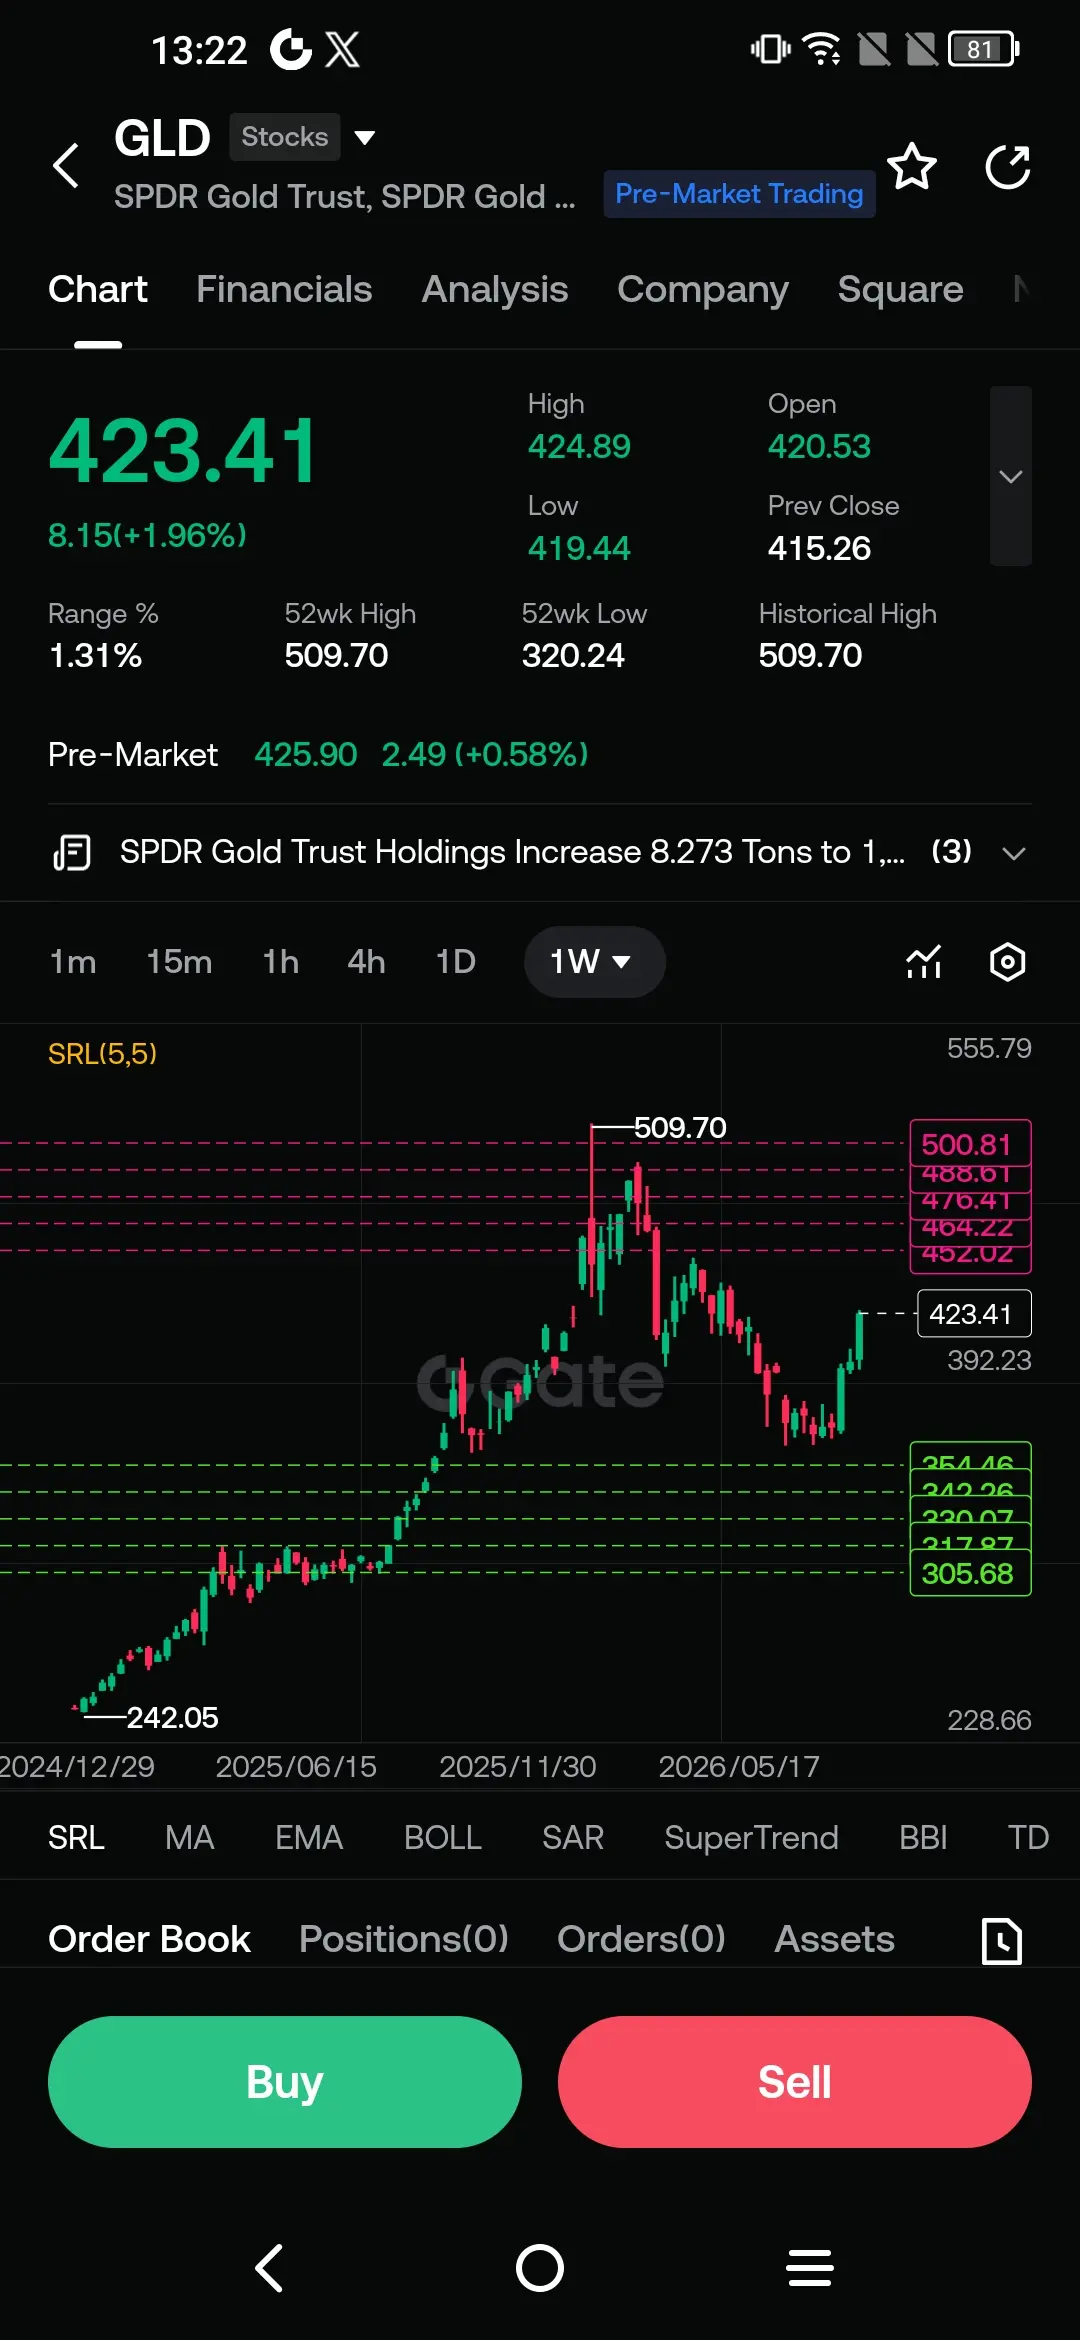
Task: Open the SPDR Gold Trust Holdings headline
Action: [x=512, y=852]
